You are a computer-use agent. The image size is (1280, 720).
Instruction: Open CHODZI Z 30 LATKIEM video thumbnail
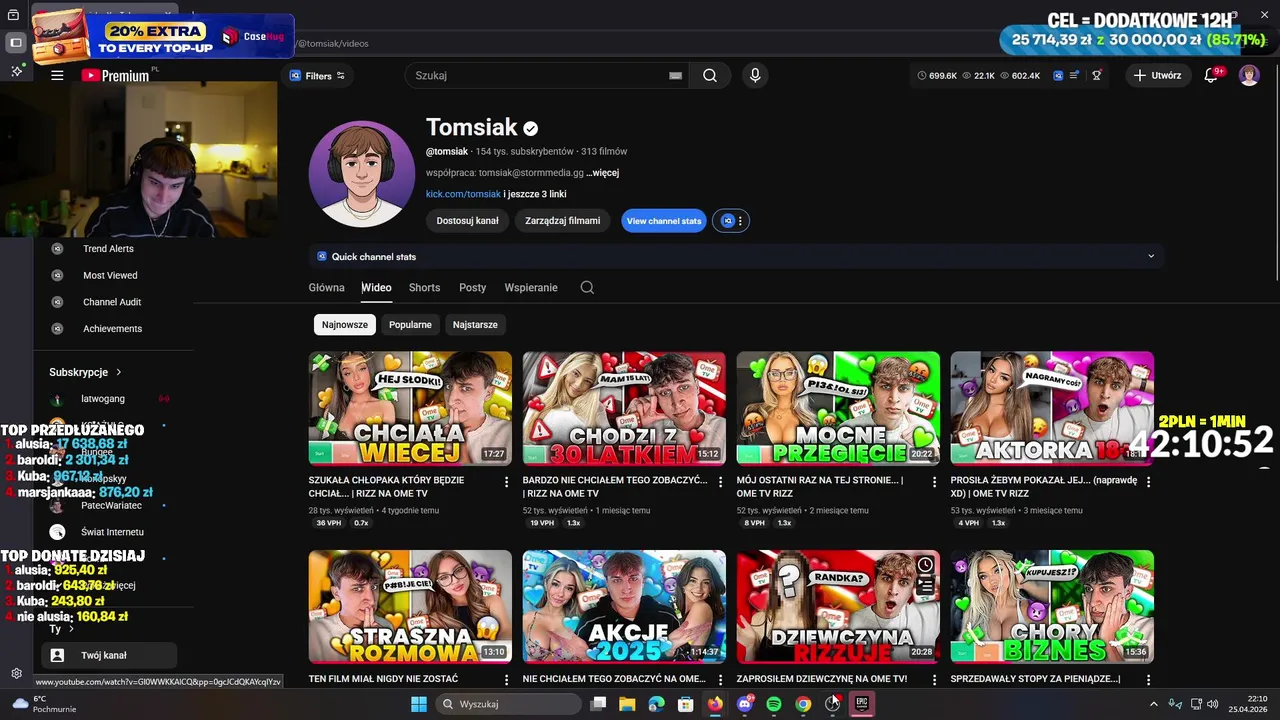tap(624, 408)
